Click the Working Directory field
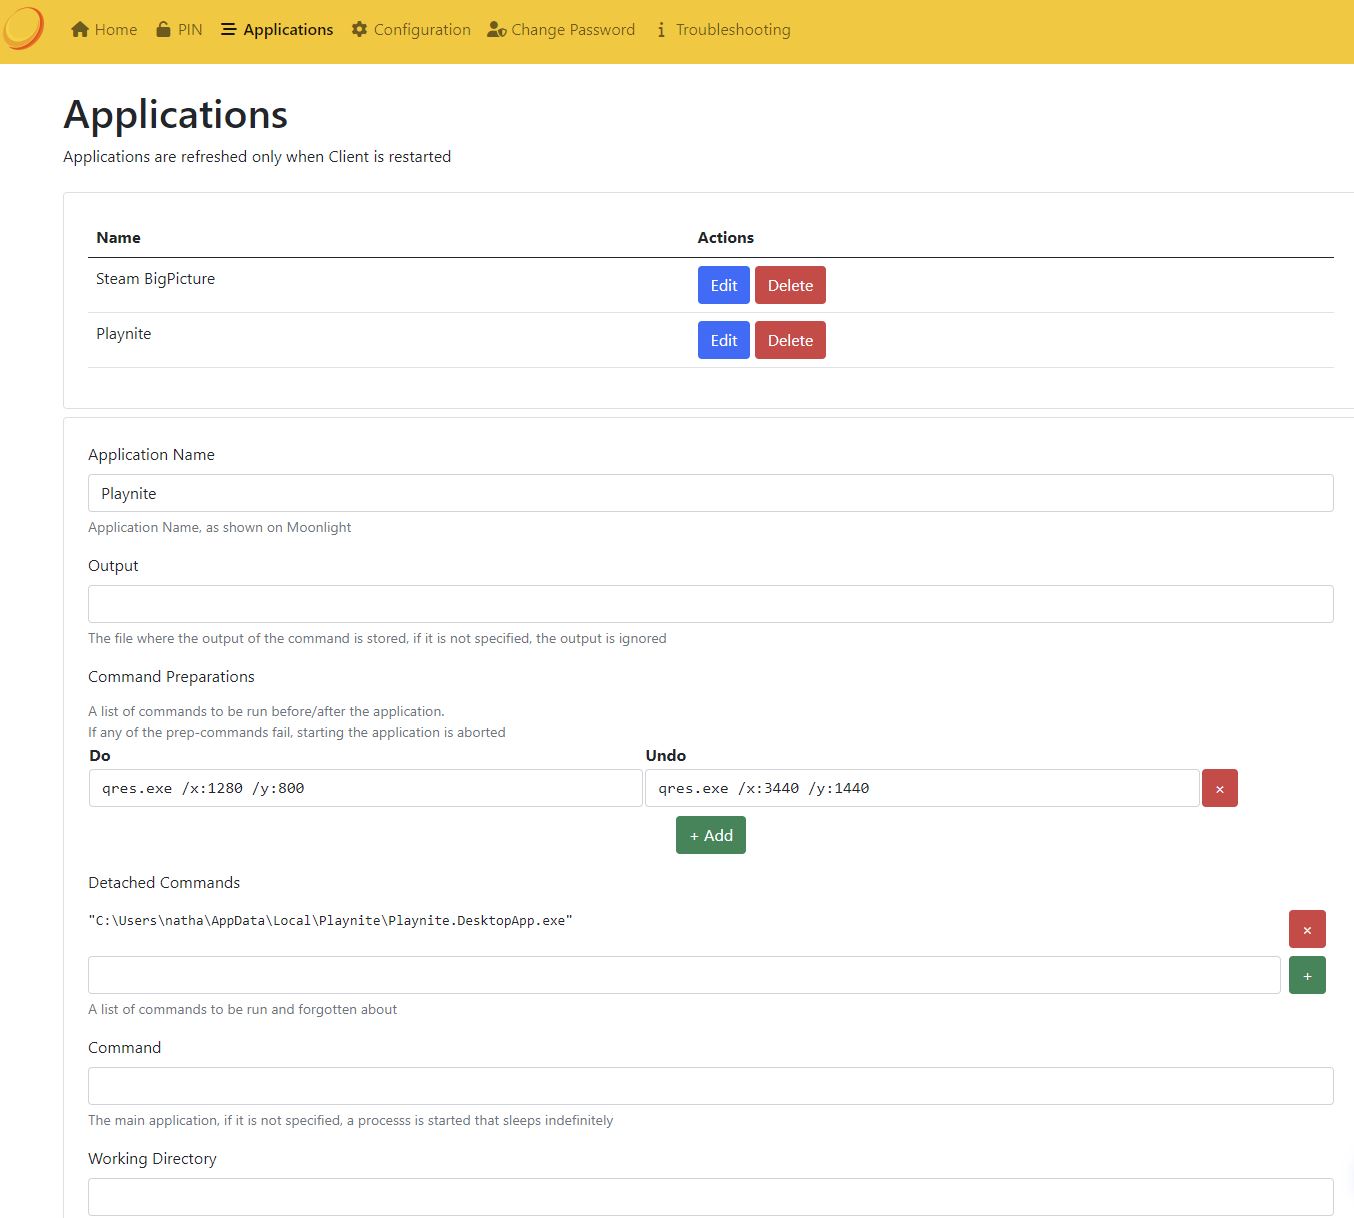This screenshot has height=1218, width=1354. click(x=711, y=1197)
